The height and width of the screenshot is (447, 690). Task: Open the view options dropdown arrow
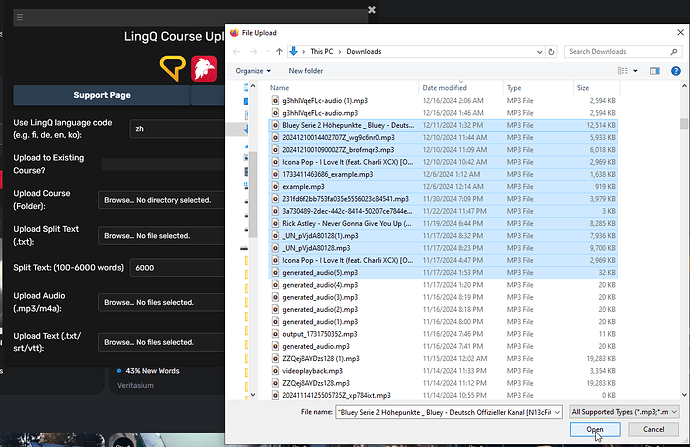[635, 71]
